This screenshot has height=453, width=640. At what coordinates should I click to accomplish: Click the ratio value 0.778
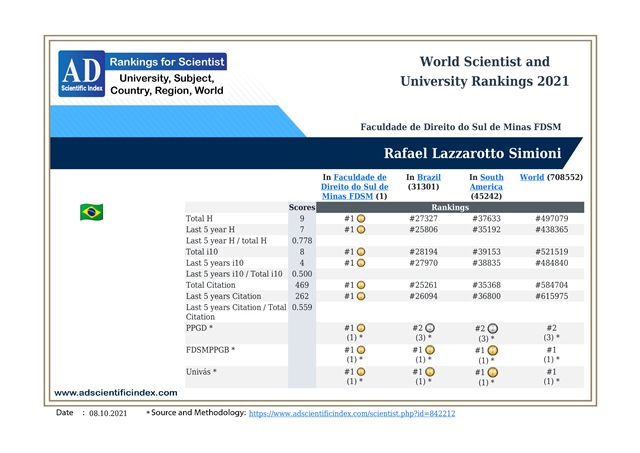(302, 241)
